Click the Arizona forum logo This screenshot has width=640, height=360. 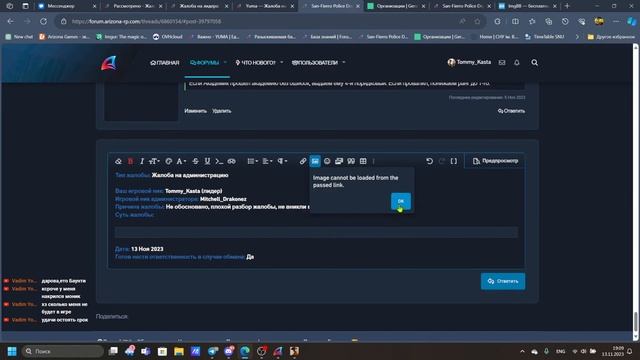pos(109,63)
